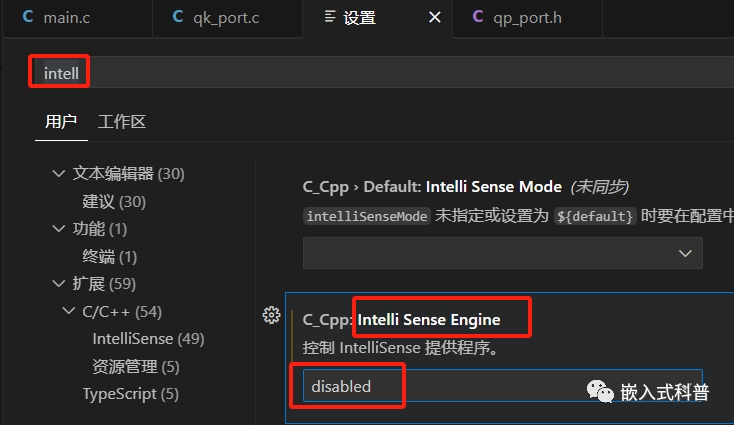Open the qp_port.h tab
The height and width of the screenshot is (425, 734).
point(528,18)
